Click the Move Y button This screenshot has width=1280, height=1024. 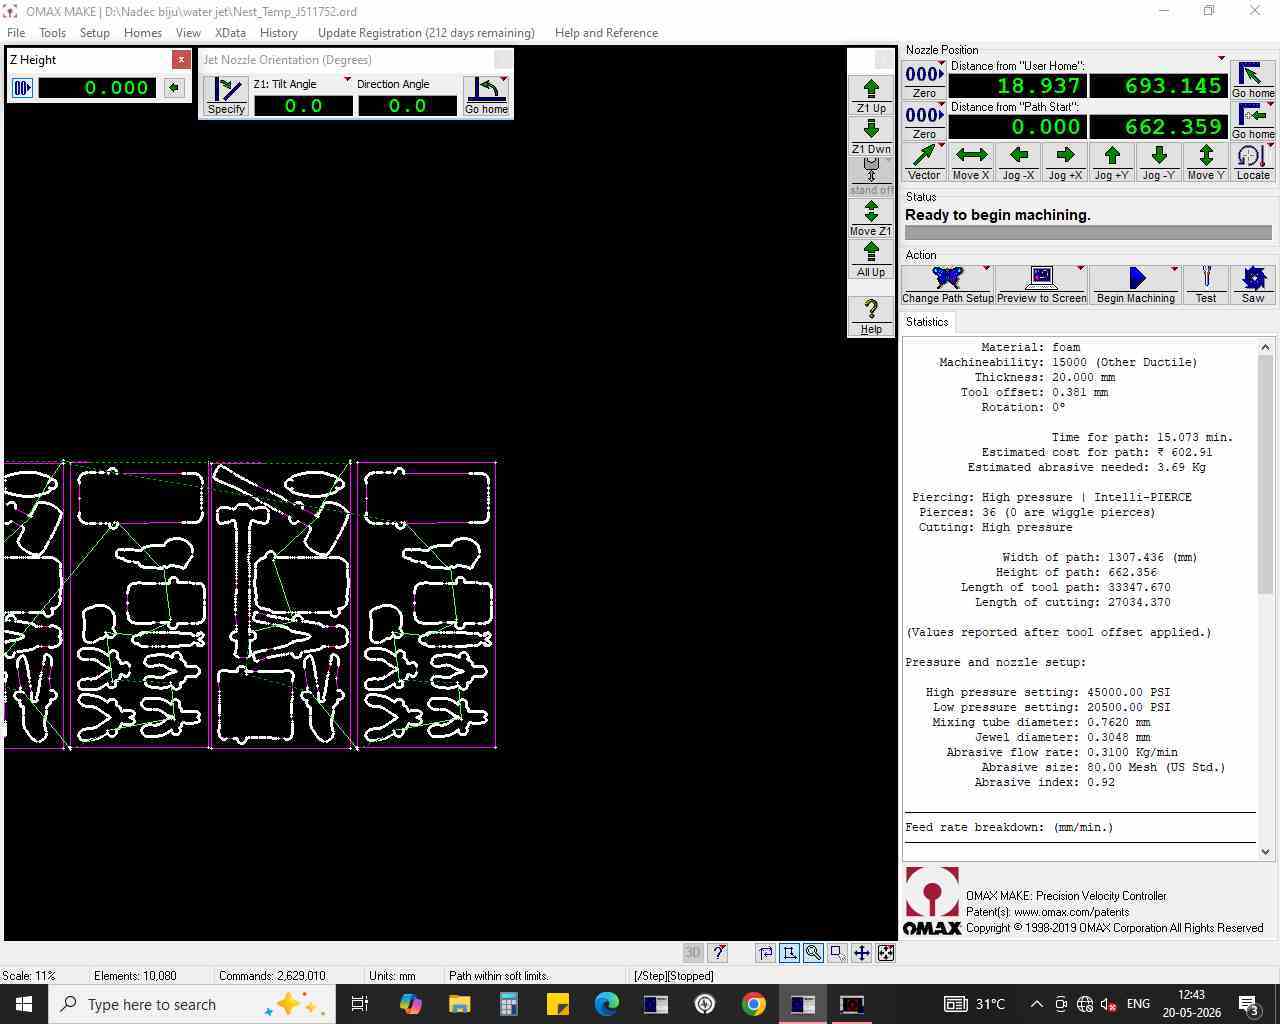pos(1206,162)
